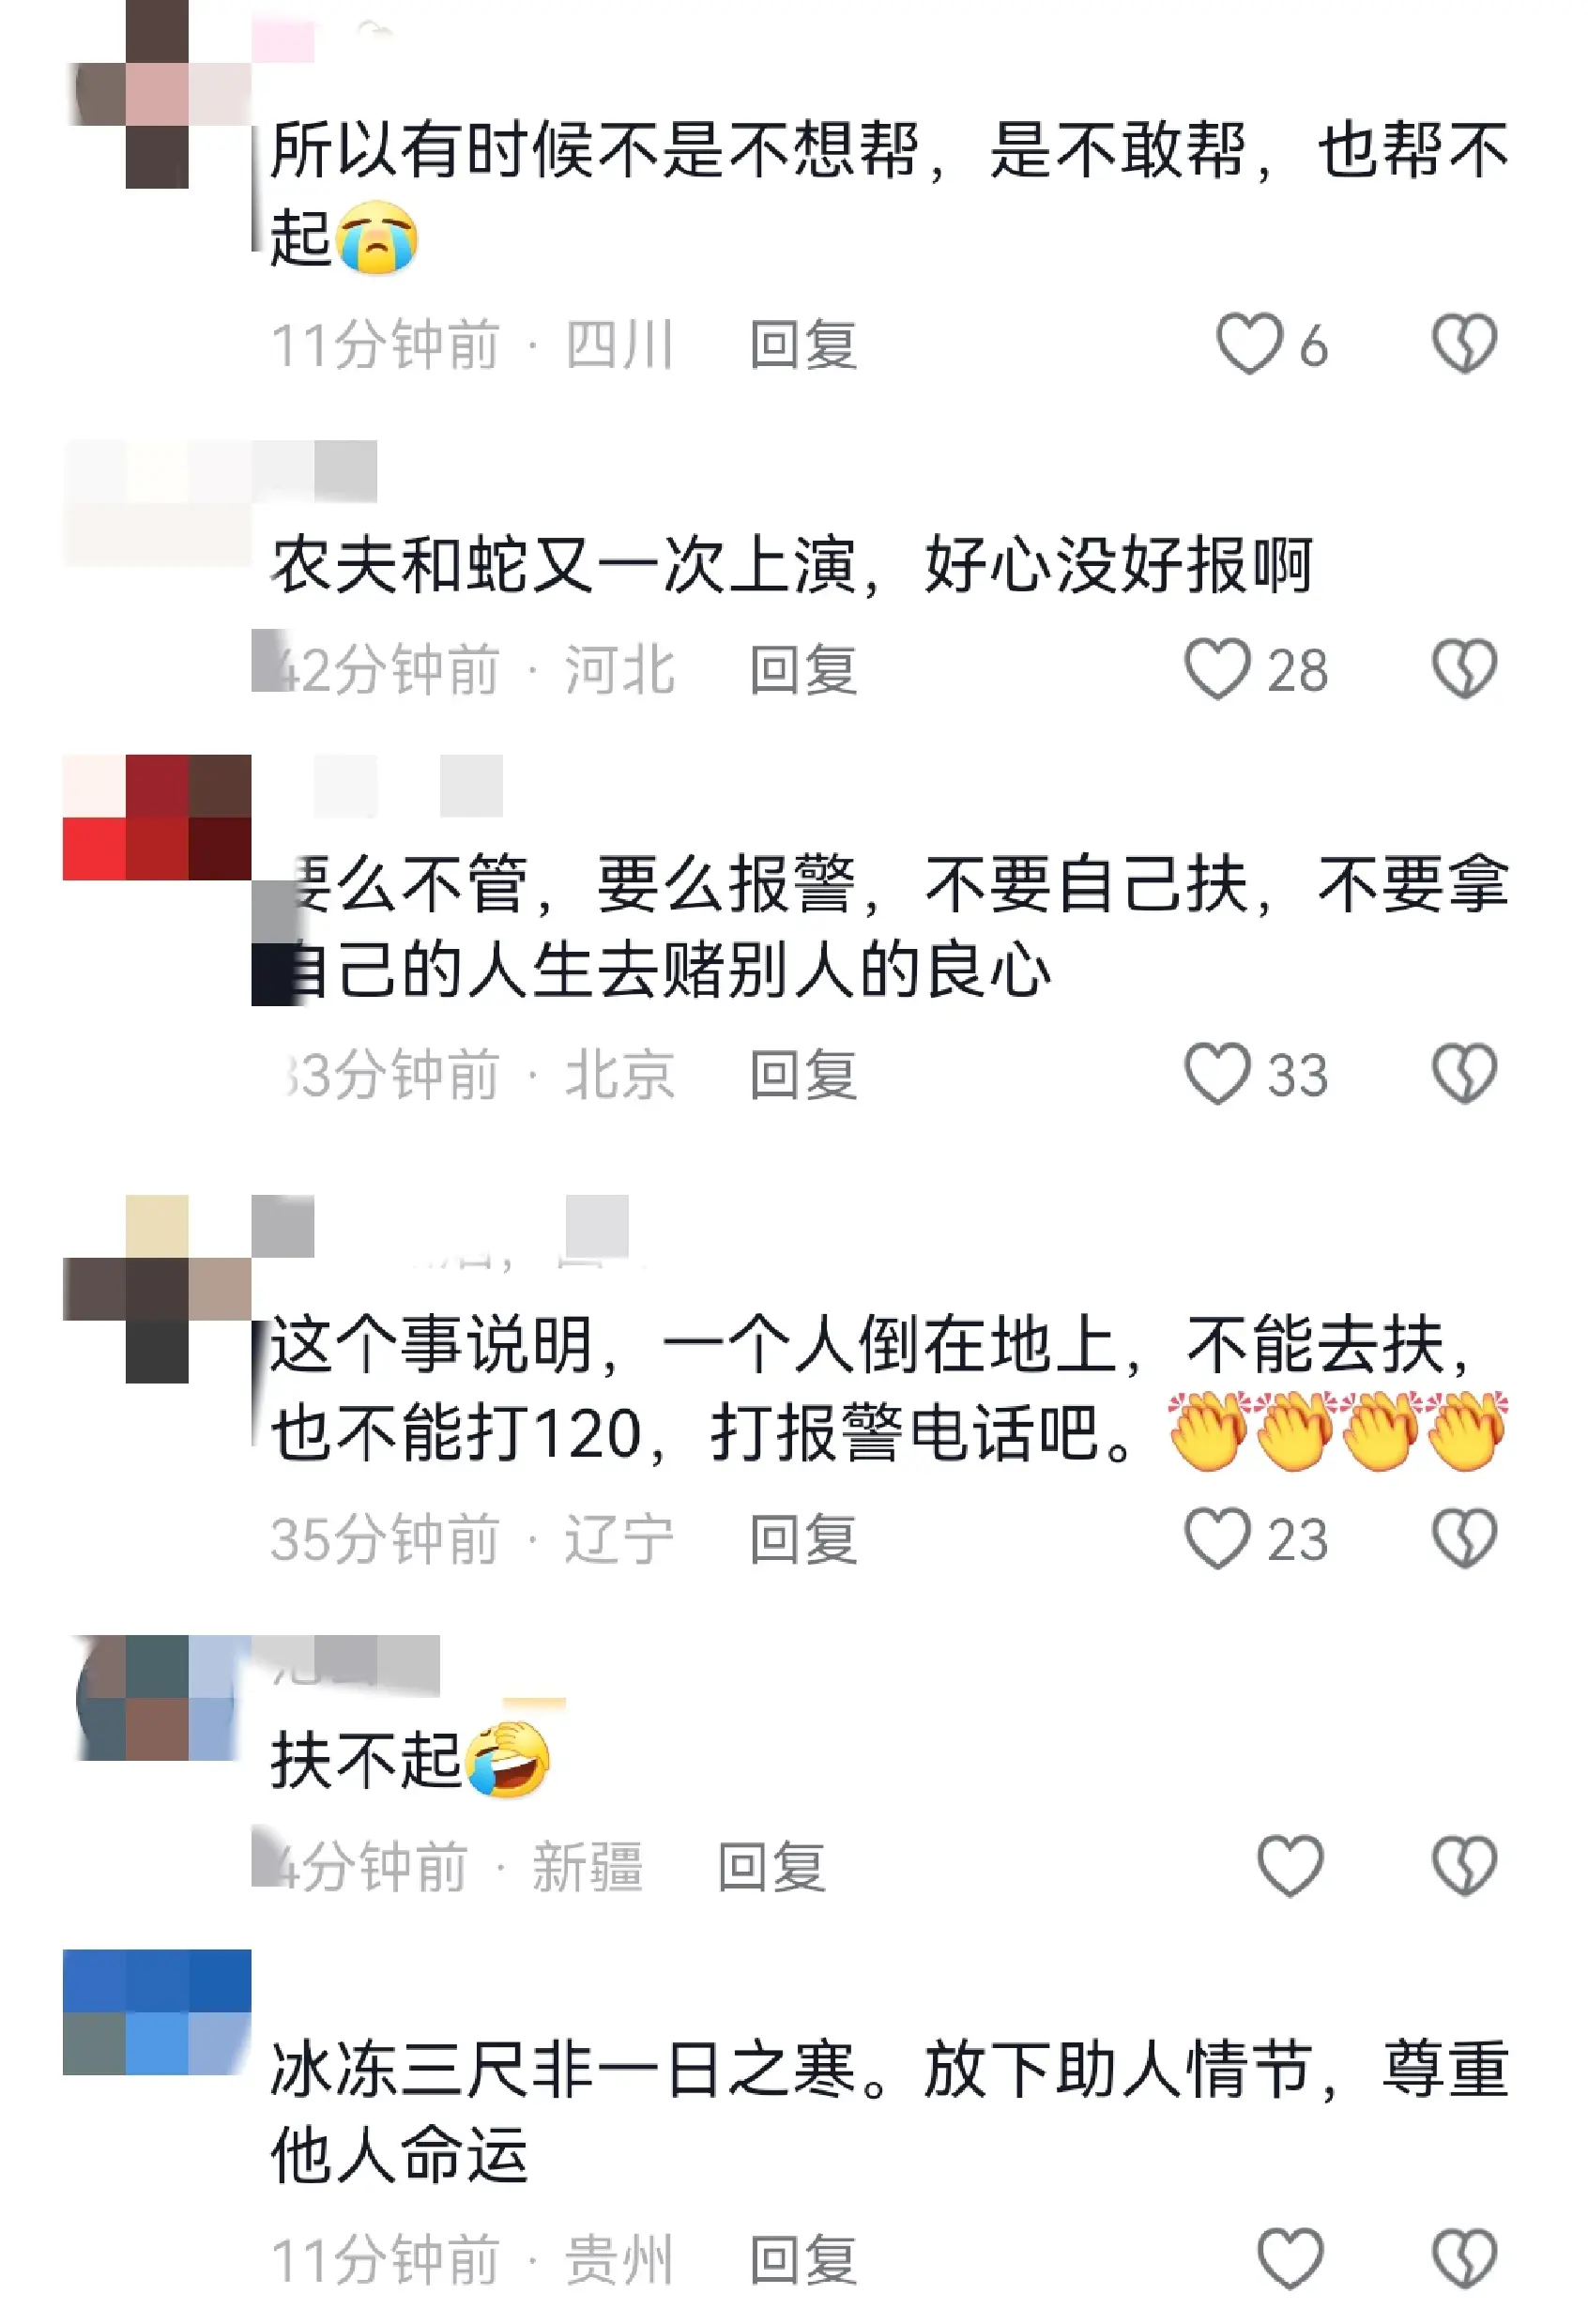
Task: Open the red avatar of Beijing commenter
Action: click(157, 817)
